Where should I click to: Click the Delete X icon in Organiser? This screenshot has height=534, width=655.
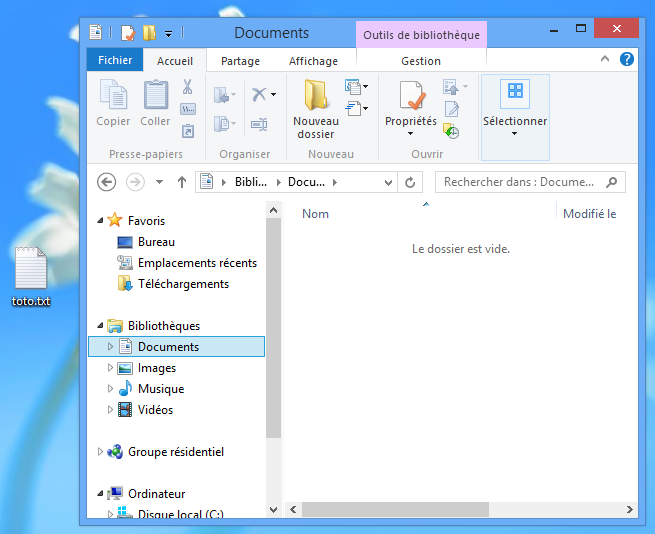click(259, 94)
